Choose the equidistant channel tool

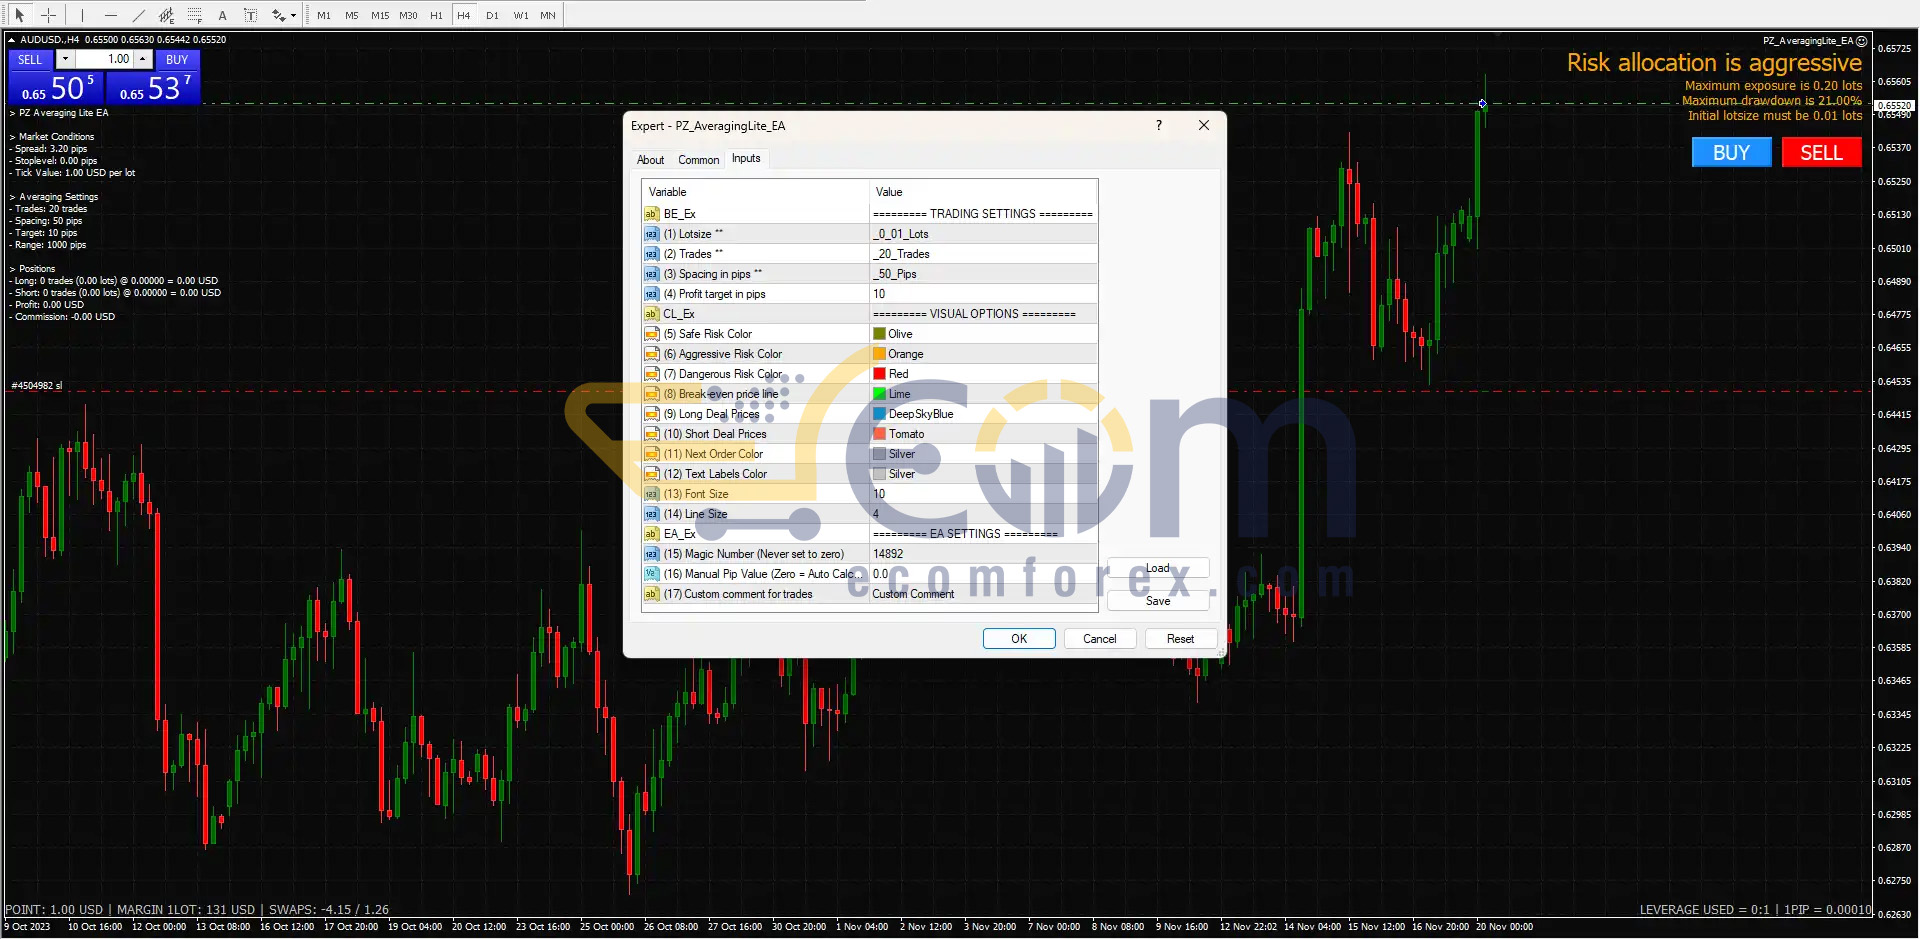tap(166, 15)
